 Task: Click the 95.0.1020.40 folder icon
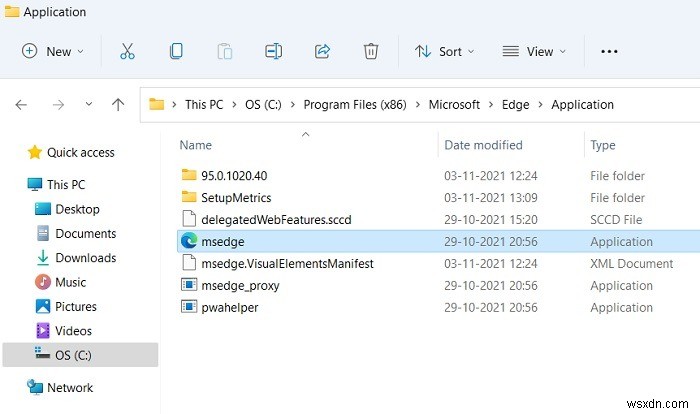pos(189,175)
